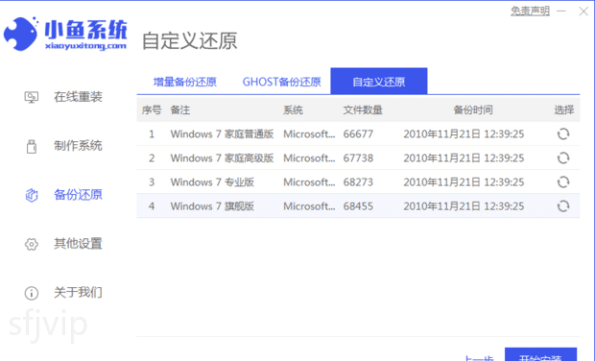Open the 免责声明 link
This screenshot has width=595, height=361.
click(530, 11)
